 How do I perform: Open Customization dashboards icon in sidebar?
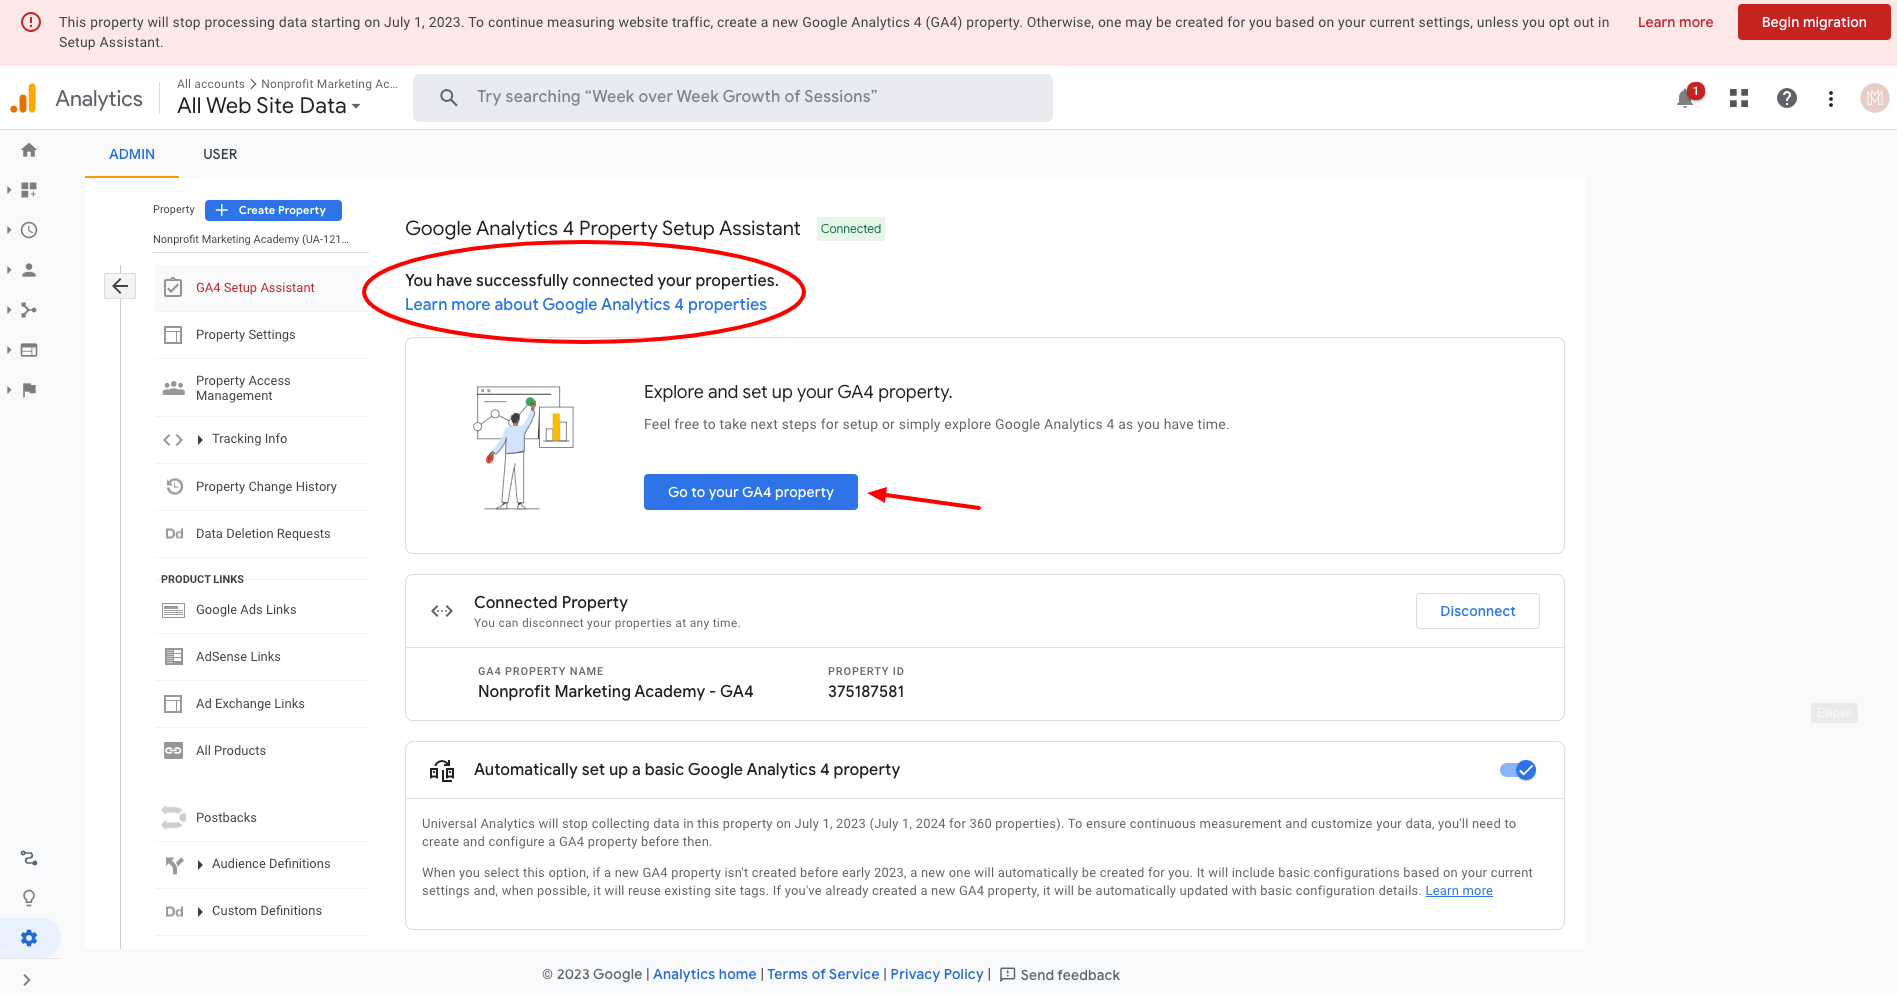(x=29, y=190)
